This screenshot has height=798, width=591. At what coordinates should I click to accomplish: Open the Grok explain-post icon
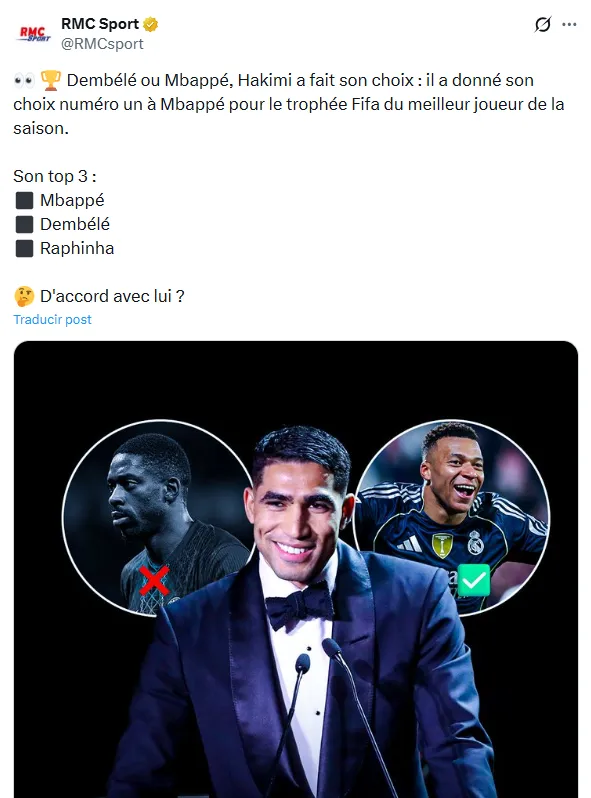coord(543,24)
